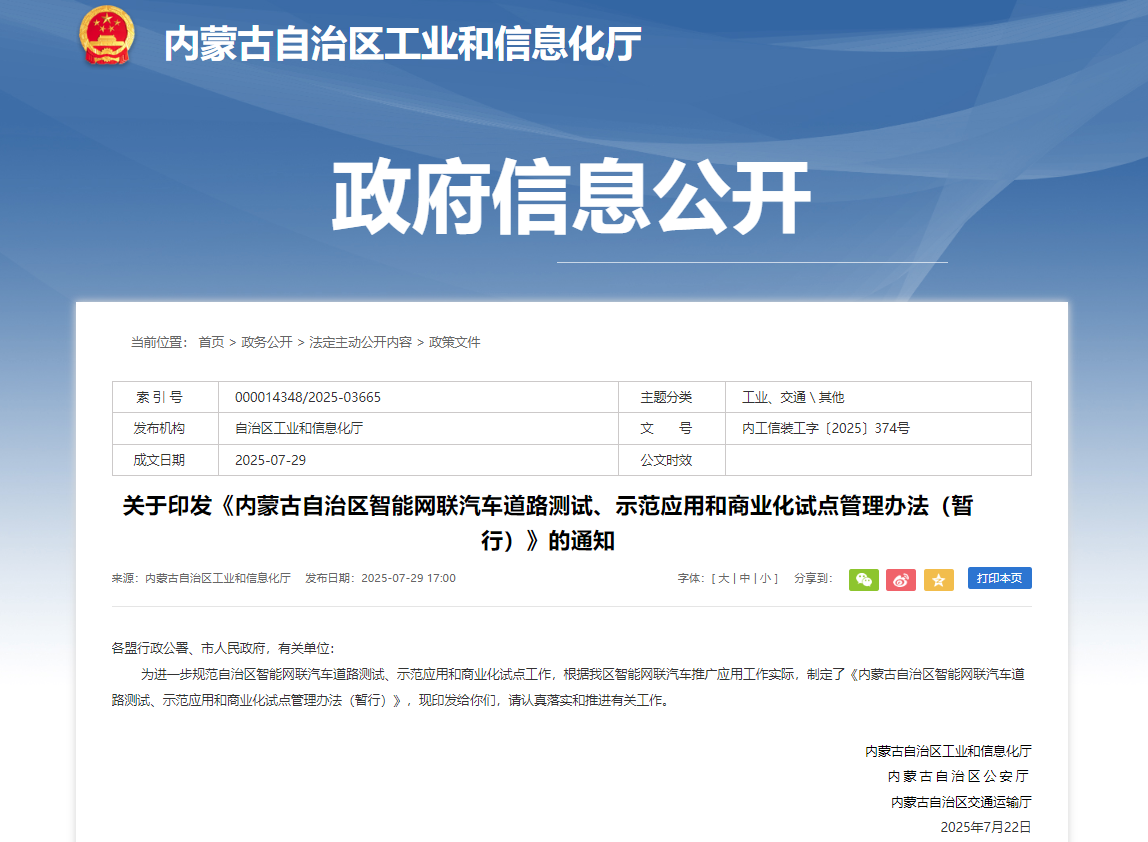The width and height of the screenshot is (1148, 842).
Task: Click the 工业、交通＼其他 category cell
Action: point(792,397)
